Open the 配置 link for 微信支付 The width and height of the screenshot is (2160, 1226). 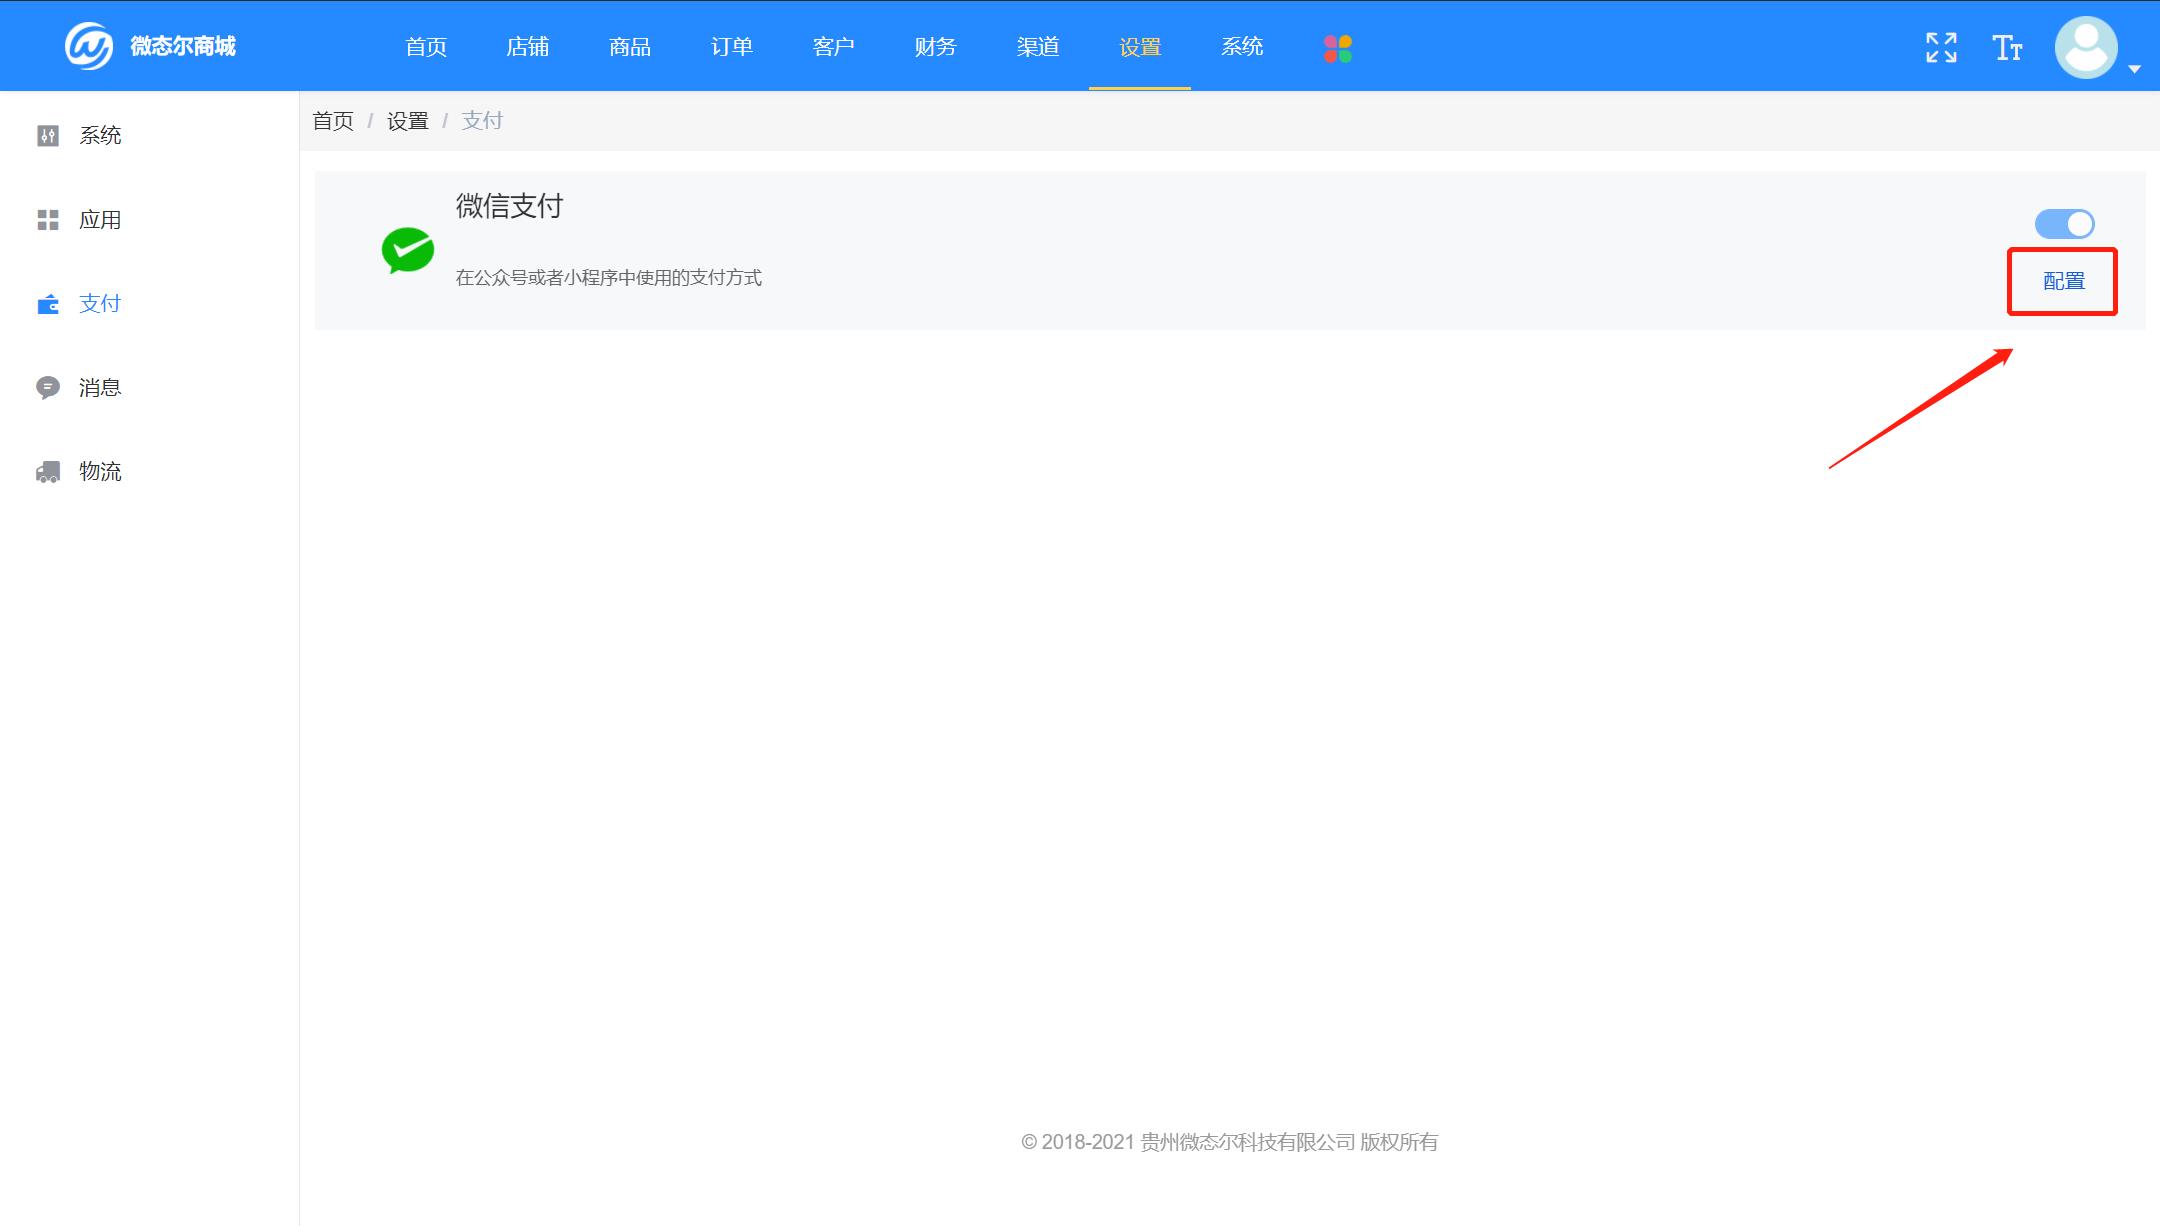(2063, 281)
